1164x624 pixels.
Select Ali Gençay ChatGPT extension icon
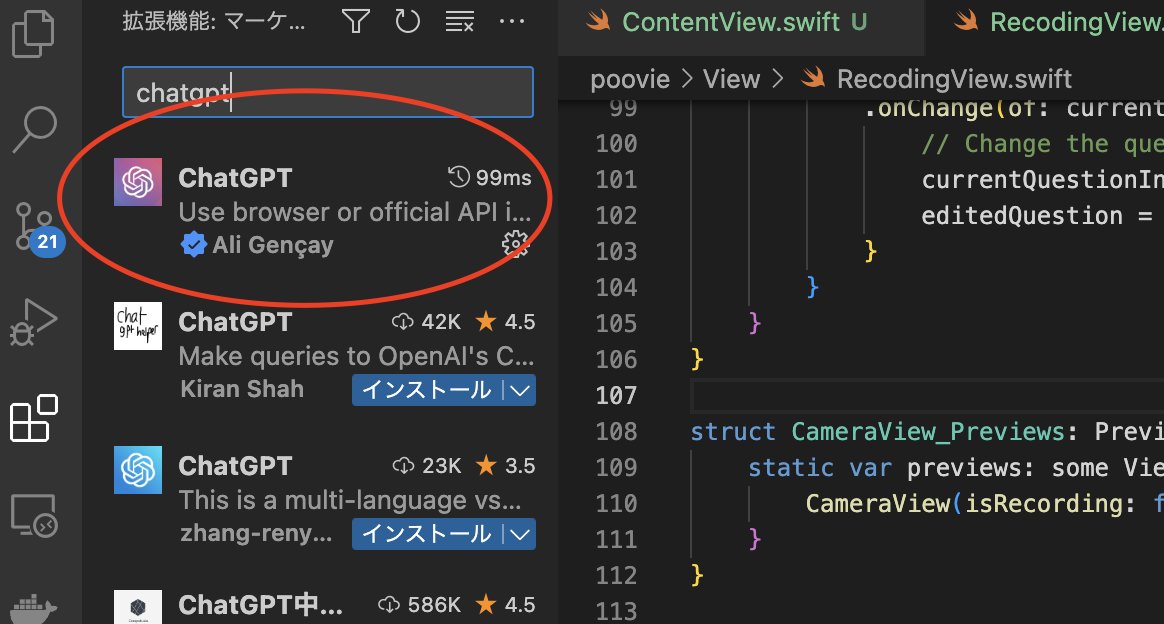coord(137,182)
